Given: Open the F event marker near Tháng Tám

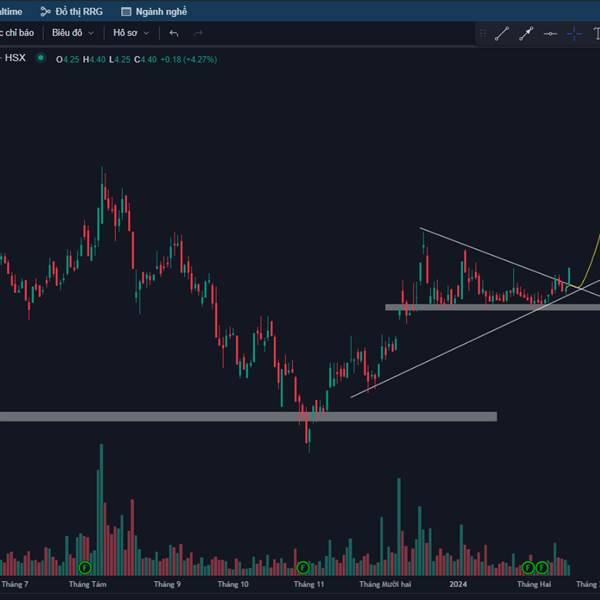Looking at the screenshot, I should tap(85, 567).
